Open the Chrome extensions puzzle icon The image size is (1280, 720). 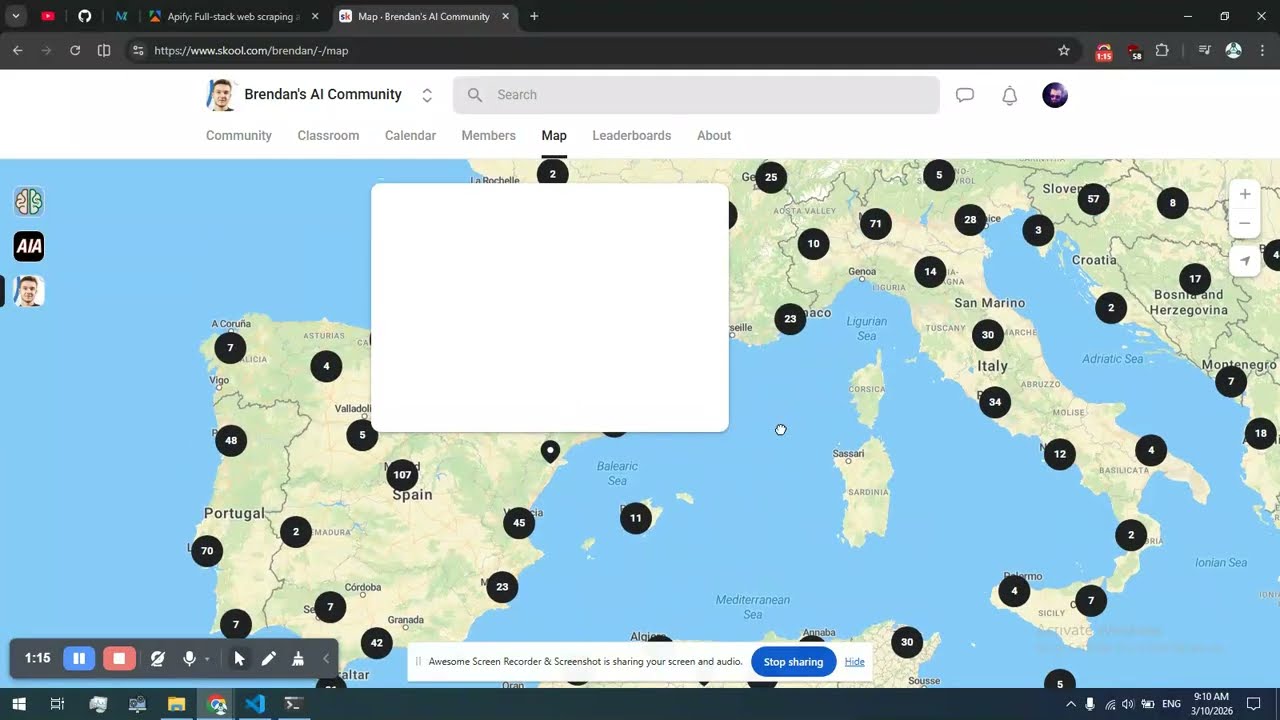tap(1162, 50)
